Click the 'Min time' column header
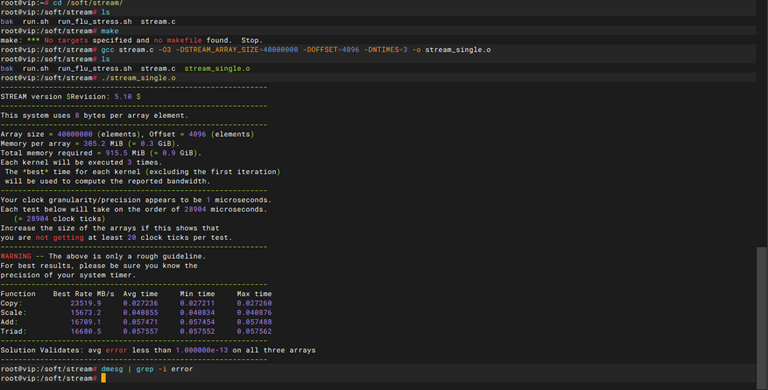 coord(197,294)
